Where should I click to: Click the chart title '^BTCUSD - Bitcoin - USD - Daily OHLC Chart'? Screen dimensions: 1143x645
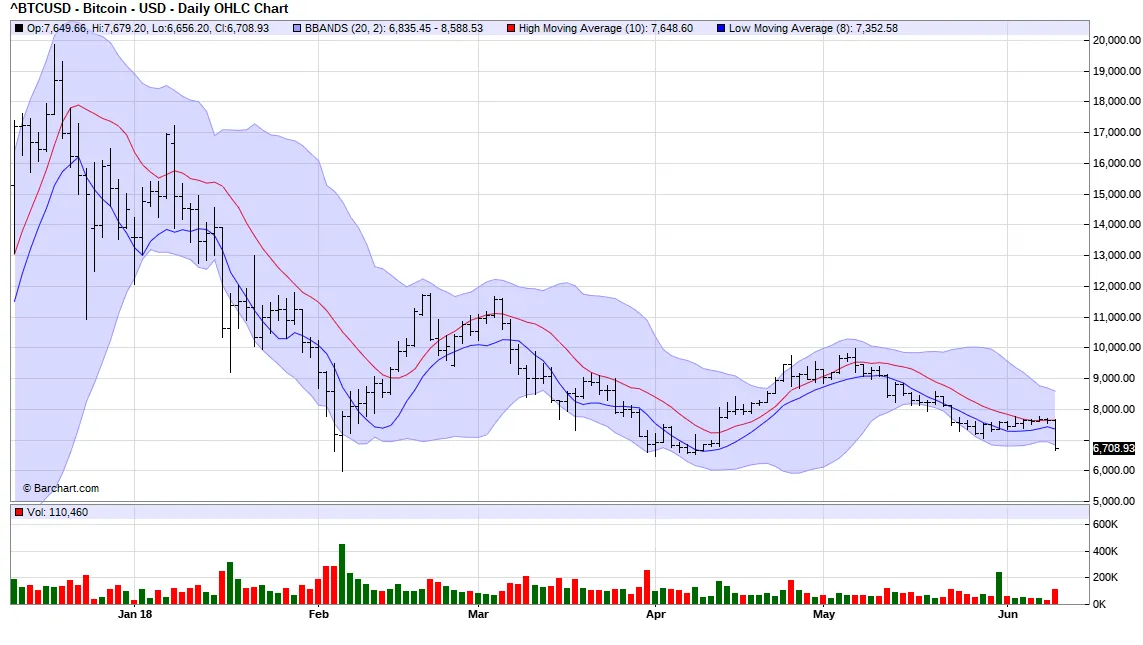pos(149,9)
